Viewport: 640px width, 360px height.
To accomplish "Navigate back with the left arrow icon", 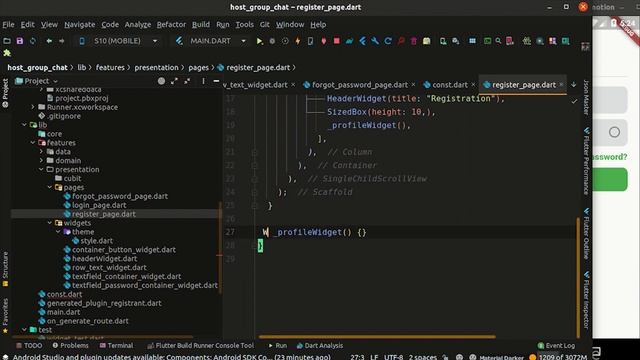I will point(49,41).
